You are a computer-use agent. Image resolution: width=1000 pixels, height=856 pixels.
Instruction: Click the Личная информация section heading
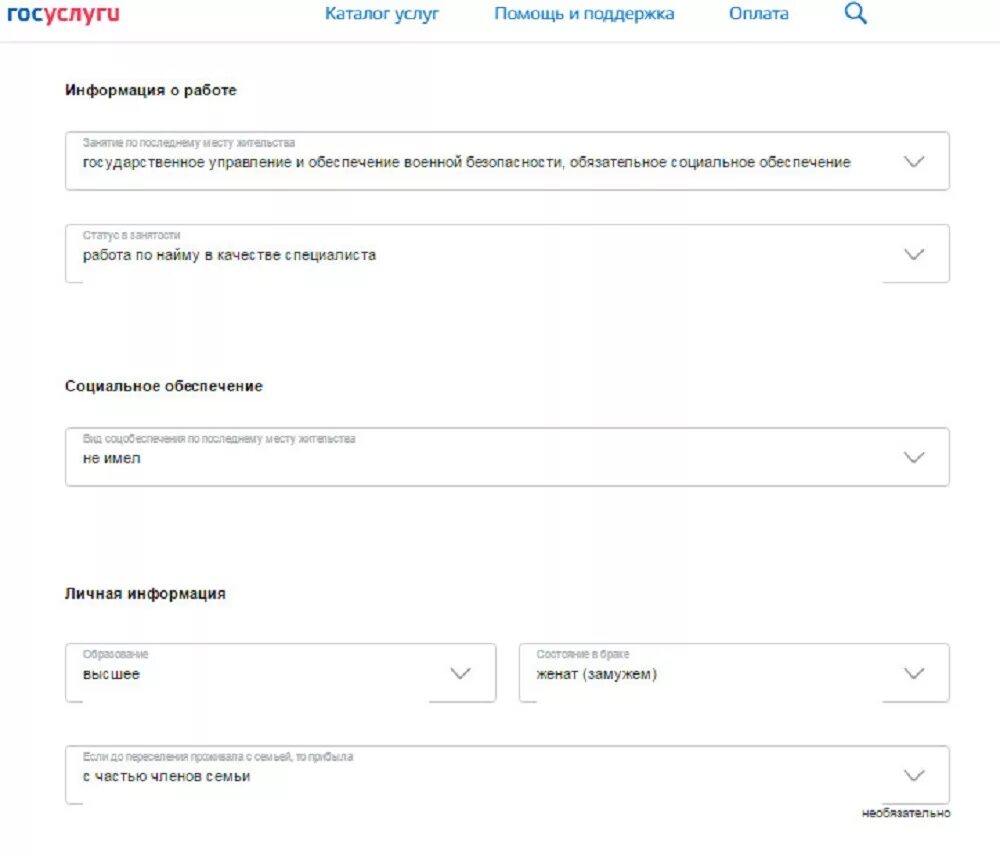point(145,593)
